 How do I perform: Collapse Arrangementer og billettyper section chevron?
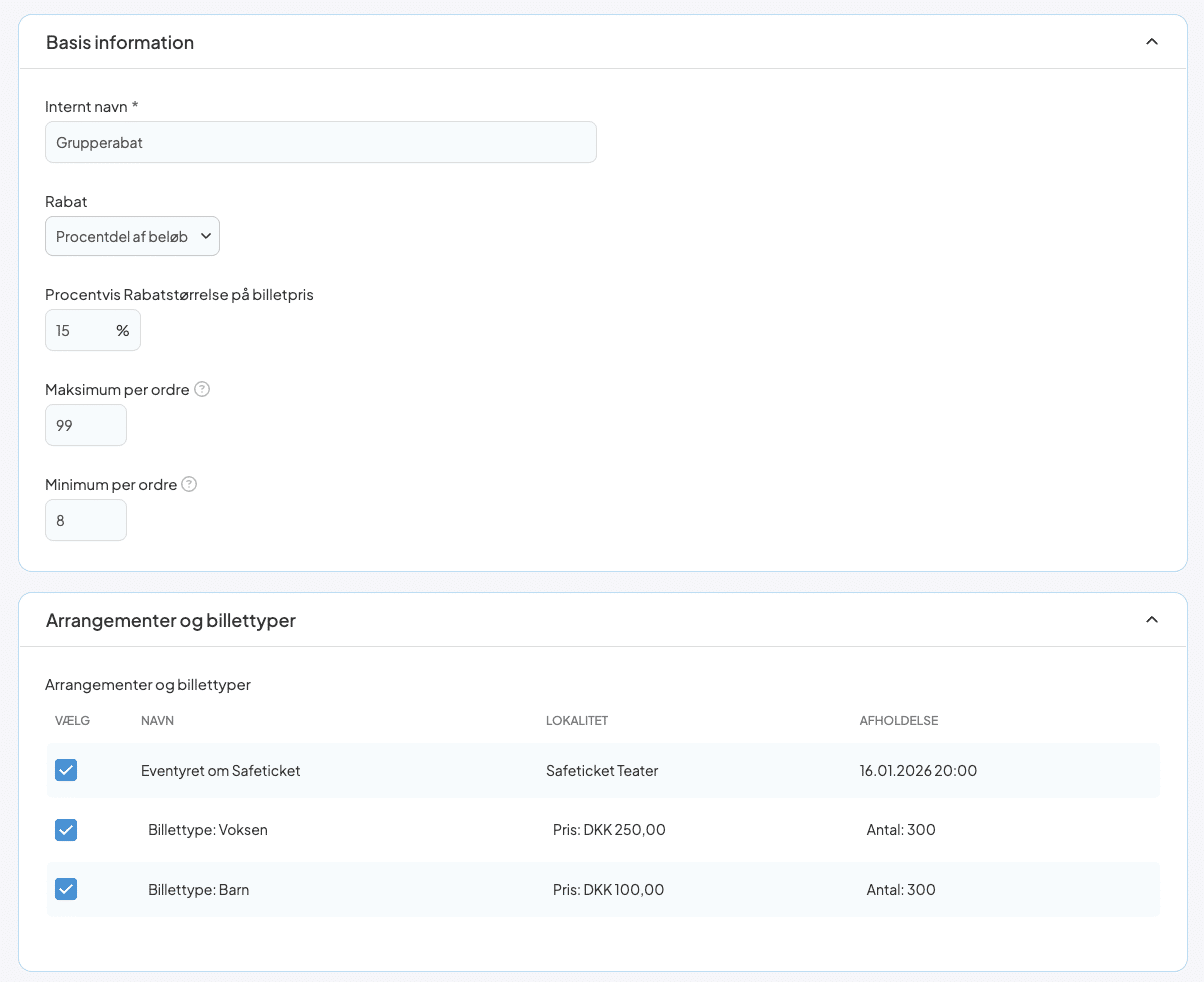(x=1151, y=620)
